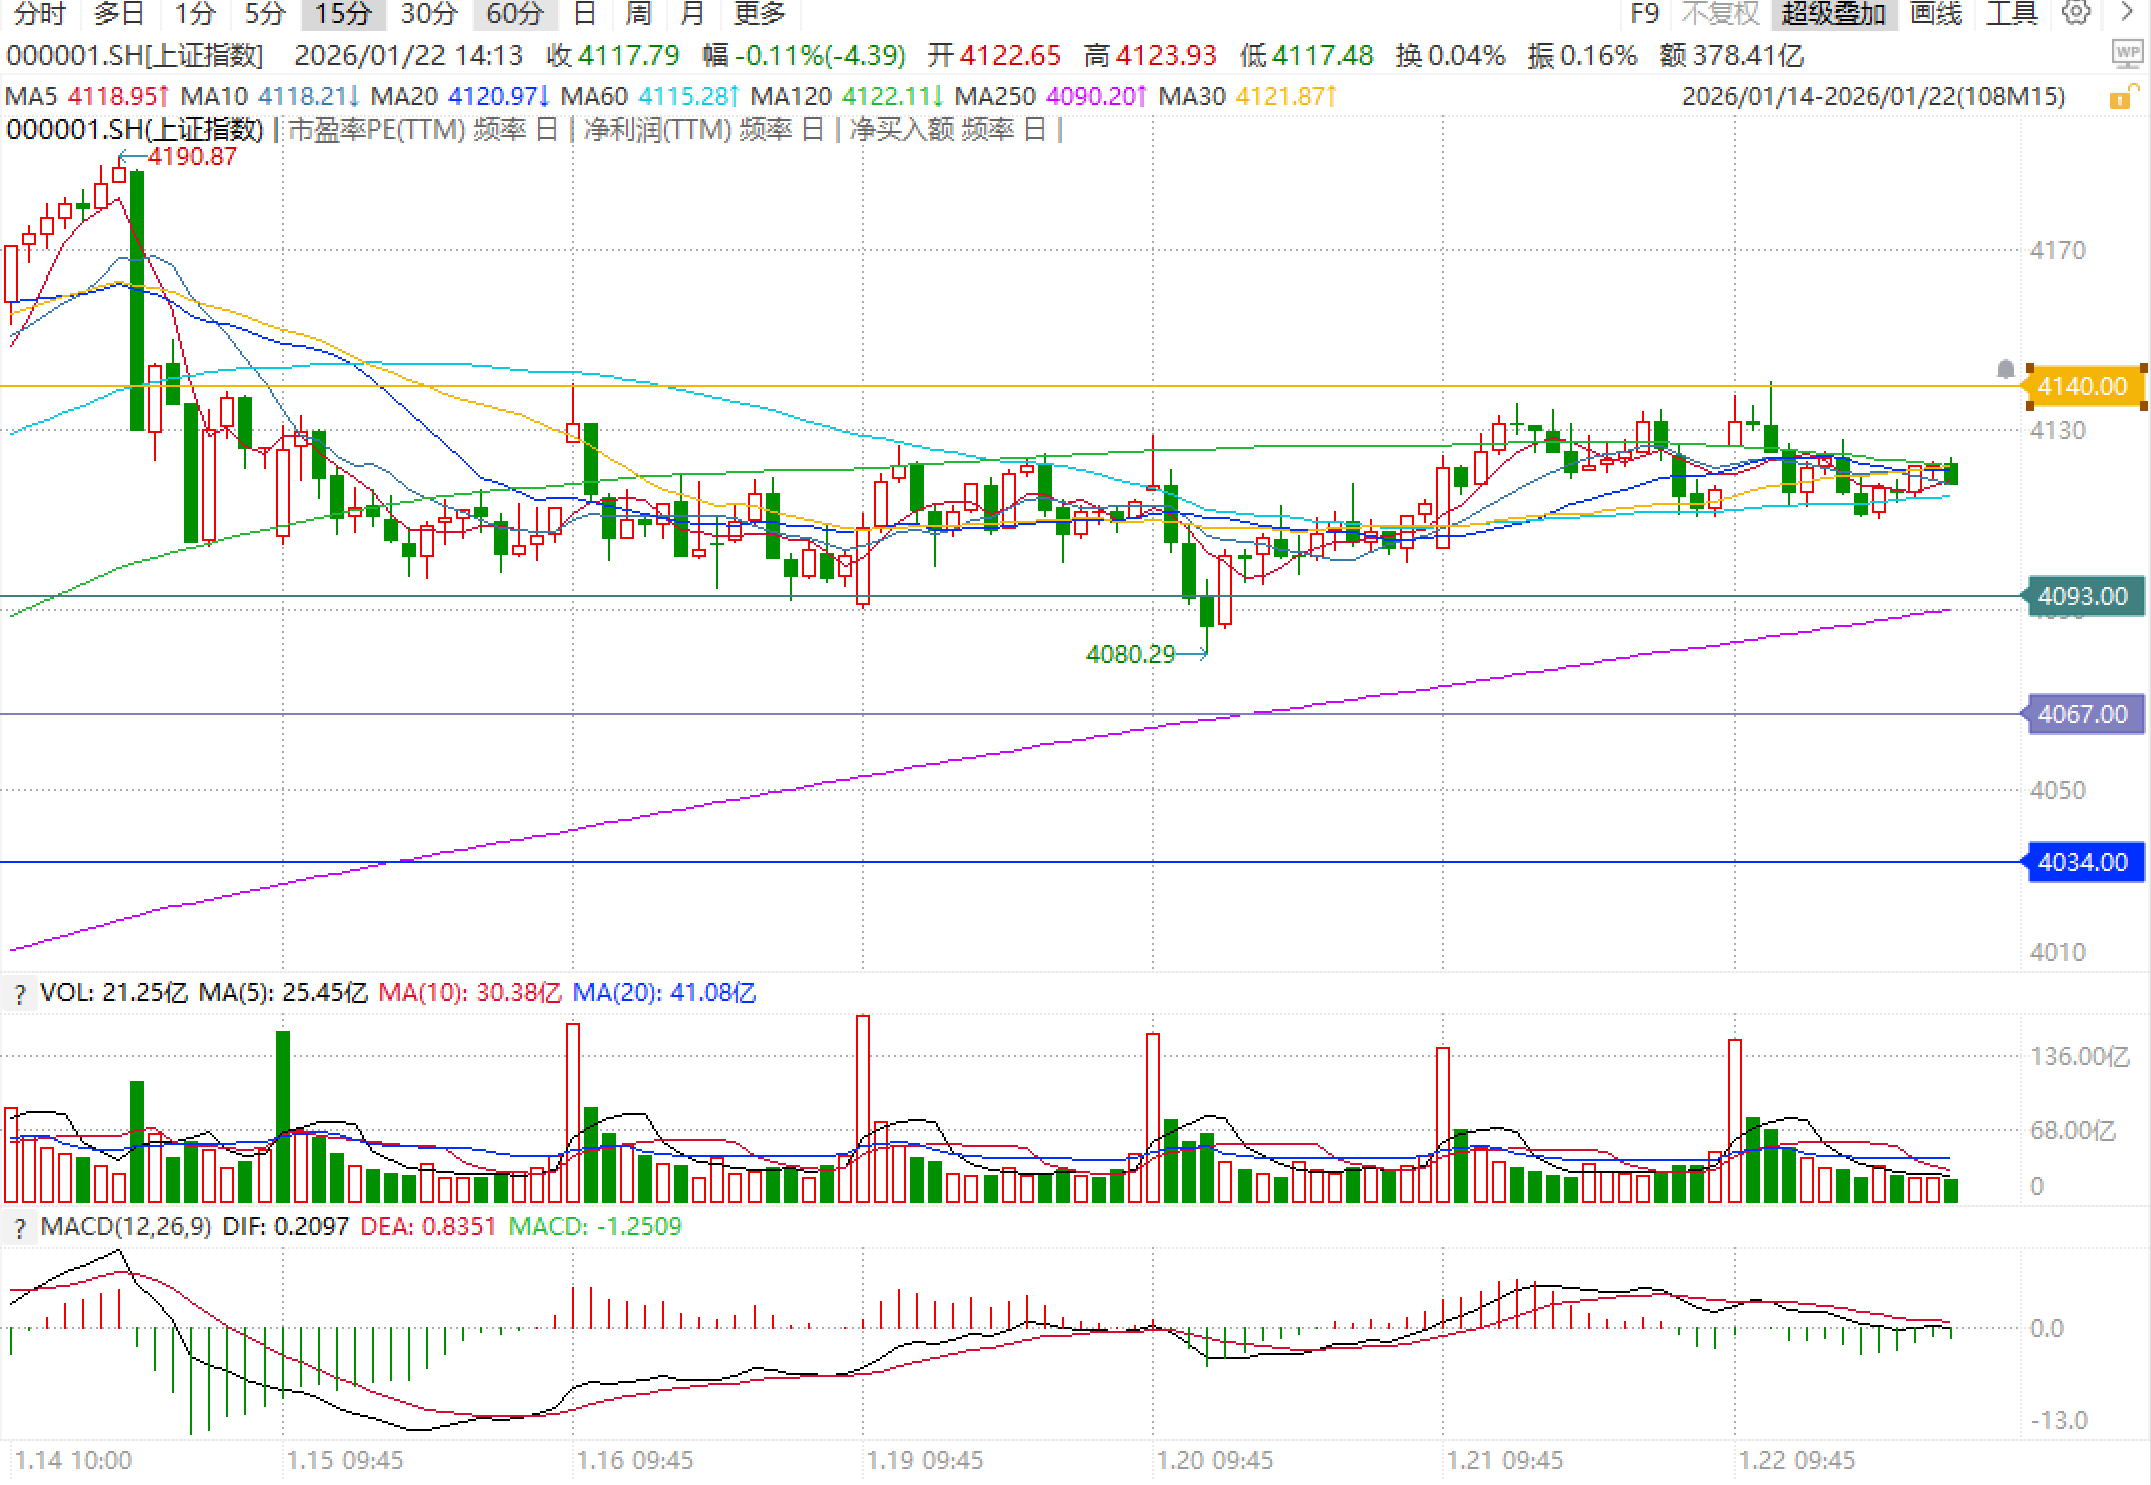Open the 更多 period dropdown
Viewport: 2151px width, 1485px height.
point(759,14)
